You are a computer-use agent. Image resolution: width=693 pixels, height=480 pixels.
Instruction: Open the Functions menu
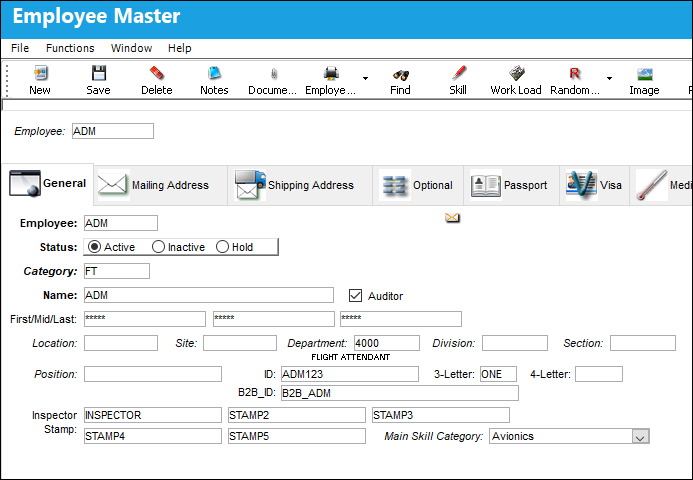pos(70,48)
